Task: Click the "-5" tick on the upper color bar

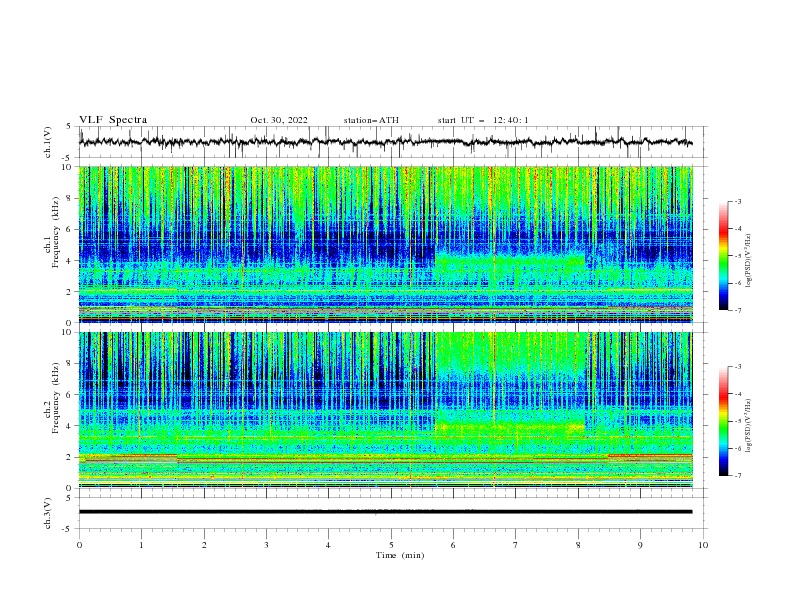Action: click(737, 256)
